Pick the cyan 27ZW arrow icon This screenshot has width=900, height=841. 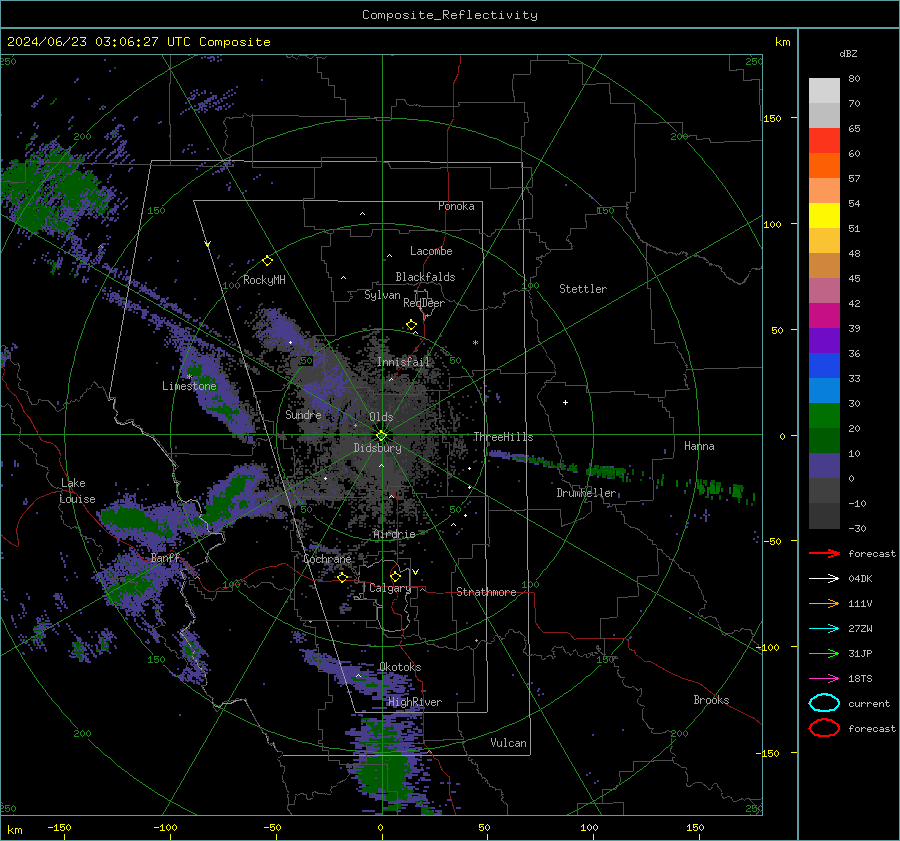point(824,629)
